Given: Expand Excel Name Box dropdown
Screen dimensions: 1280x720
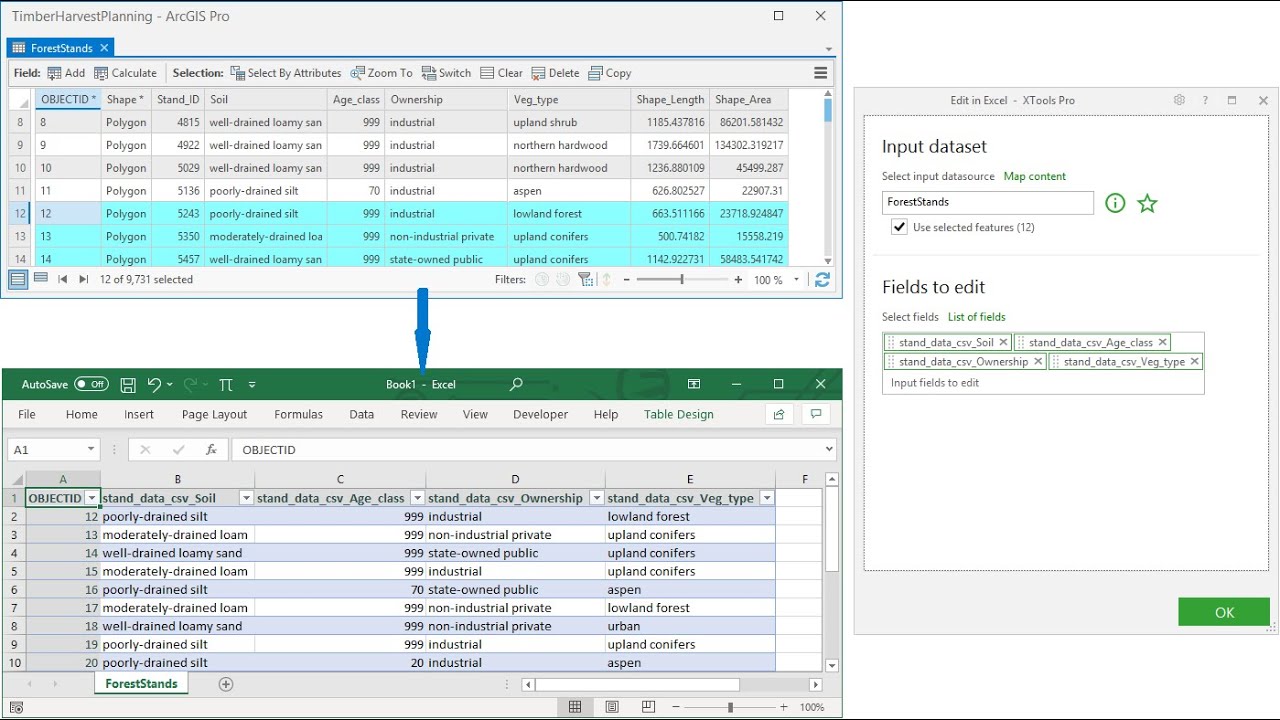Looking at the screenshot, I should [x=91, y=450].
